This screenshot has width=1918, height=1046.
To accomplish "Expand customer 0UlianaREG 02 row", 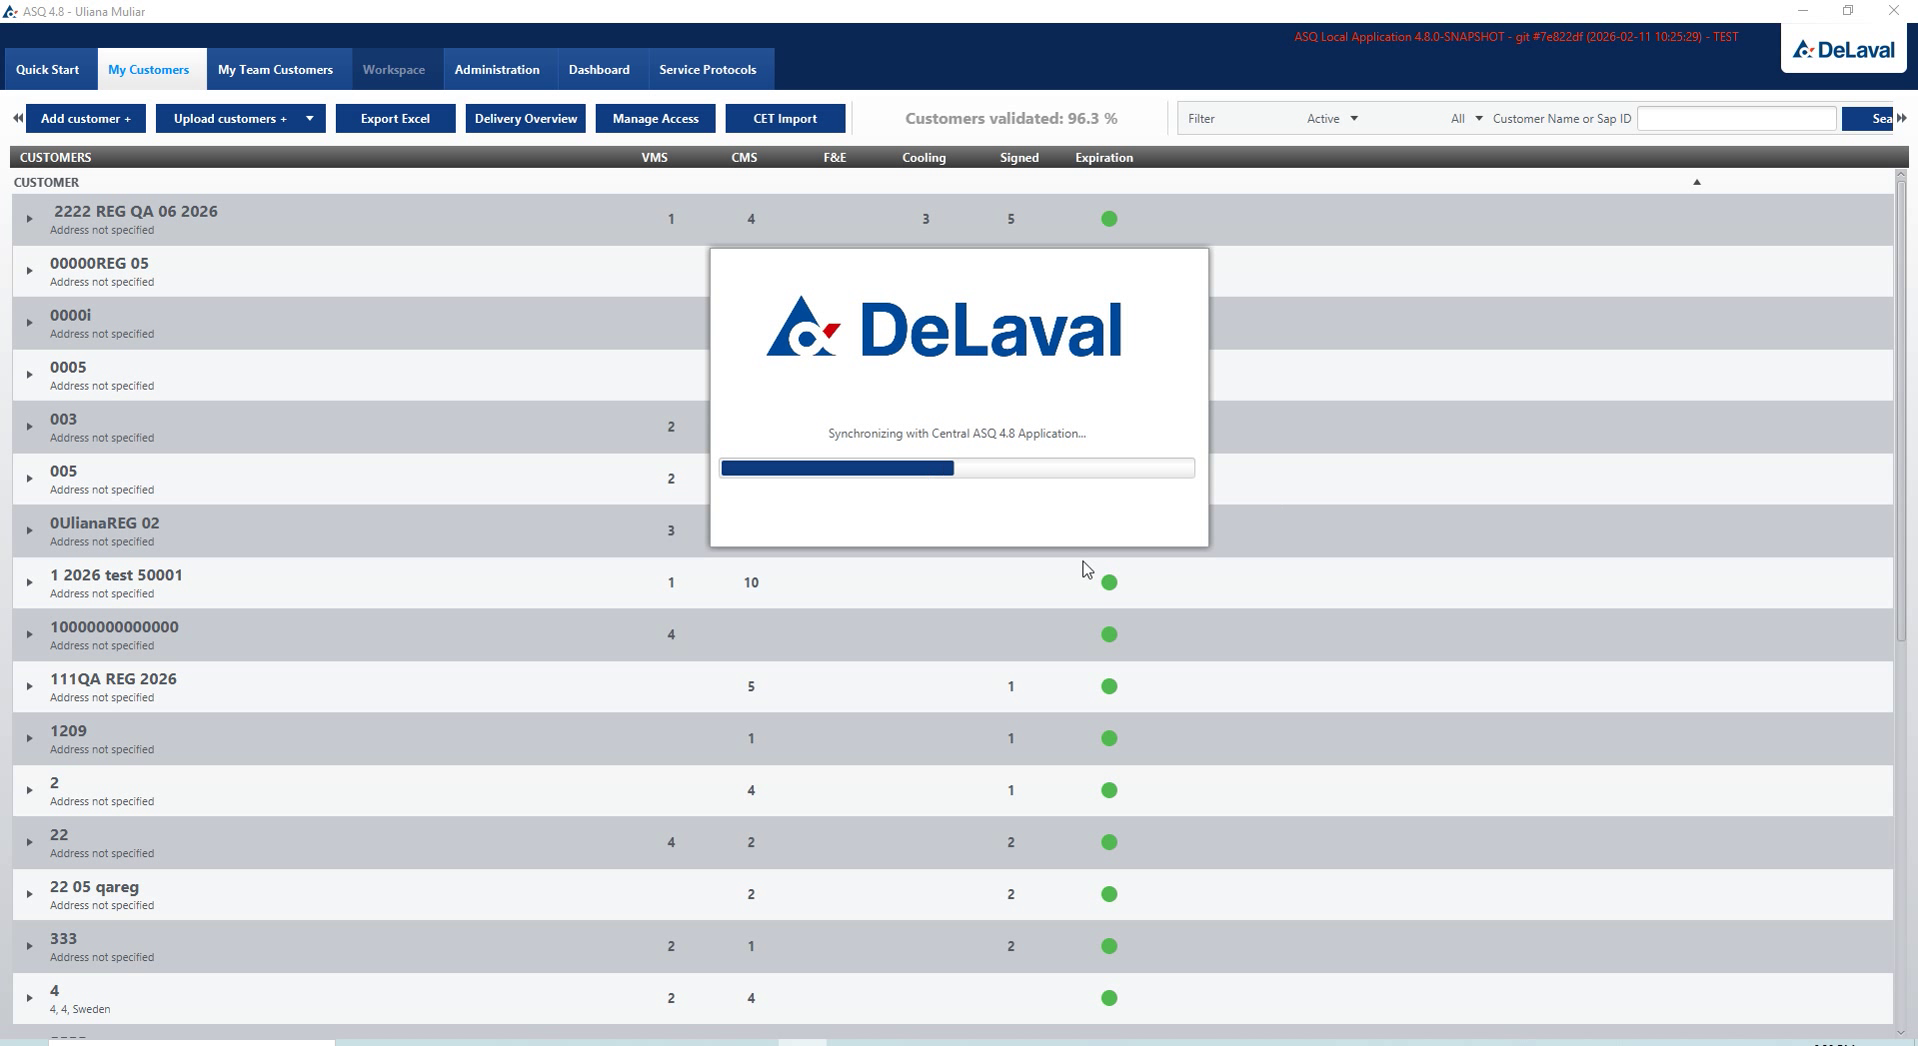I will [x=29, y=531].
